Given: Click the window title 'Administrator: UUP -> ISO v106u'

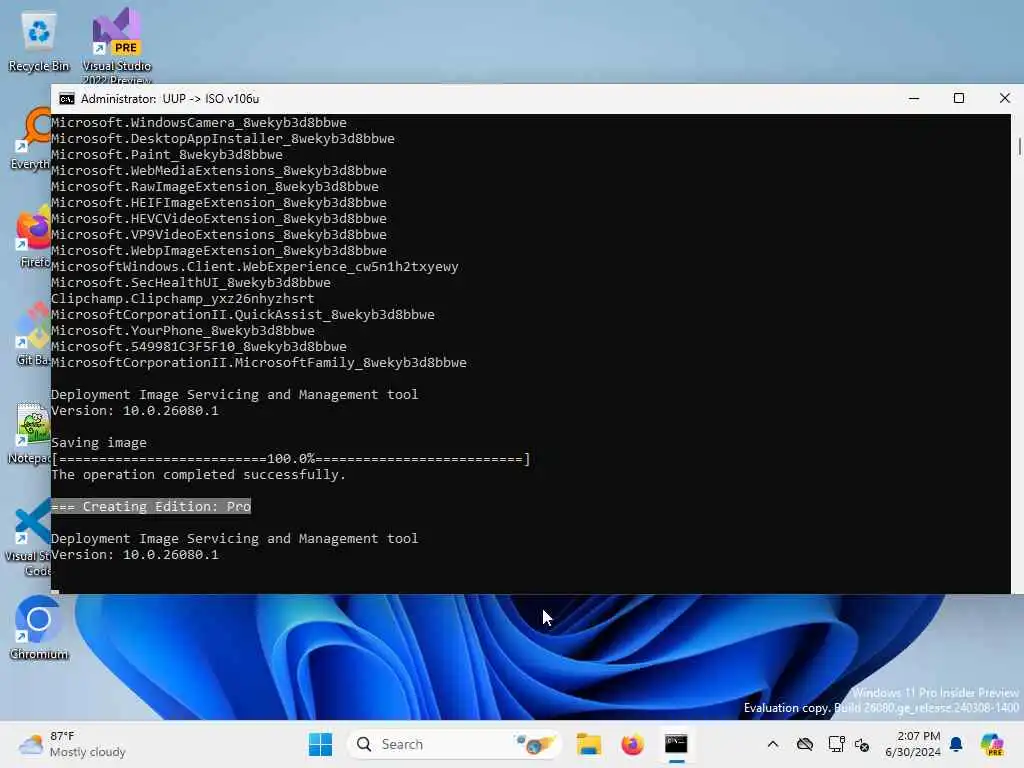Looking at the screenshot, I should coord(170,99).
